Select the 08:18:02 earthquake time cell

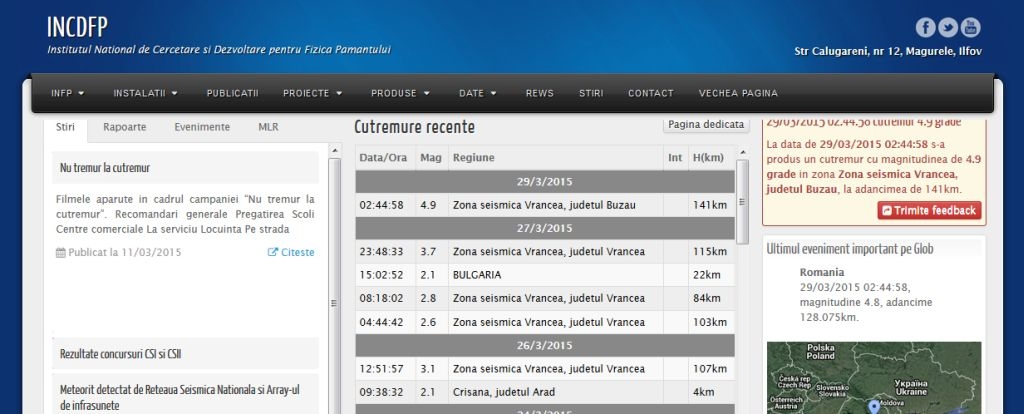pos(385,298)
